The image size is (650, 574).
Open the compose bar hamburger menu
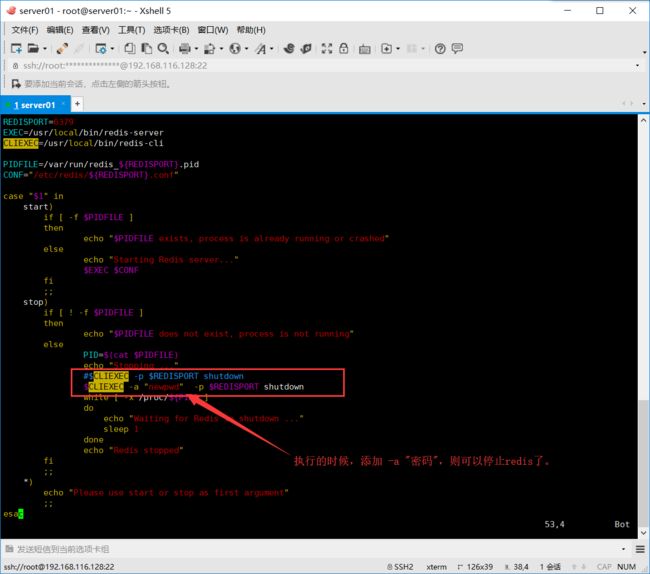pos(640,549)
